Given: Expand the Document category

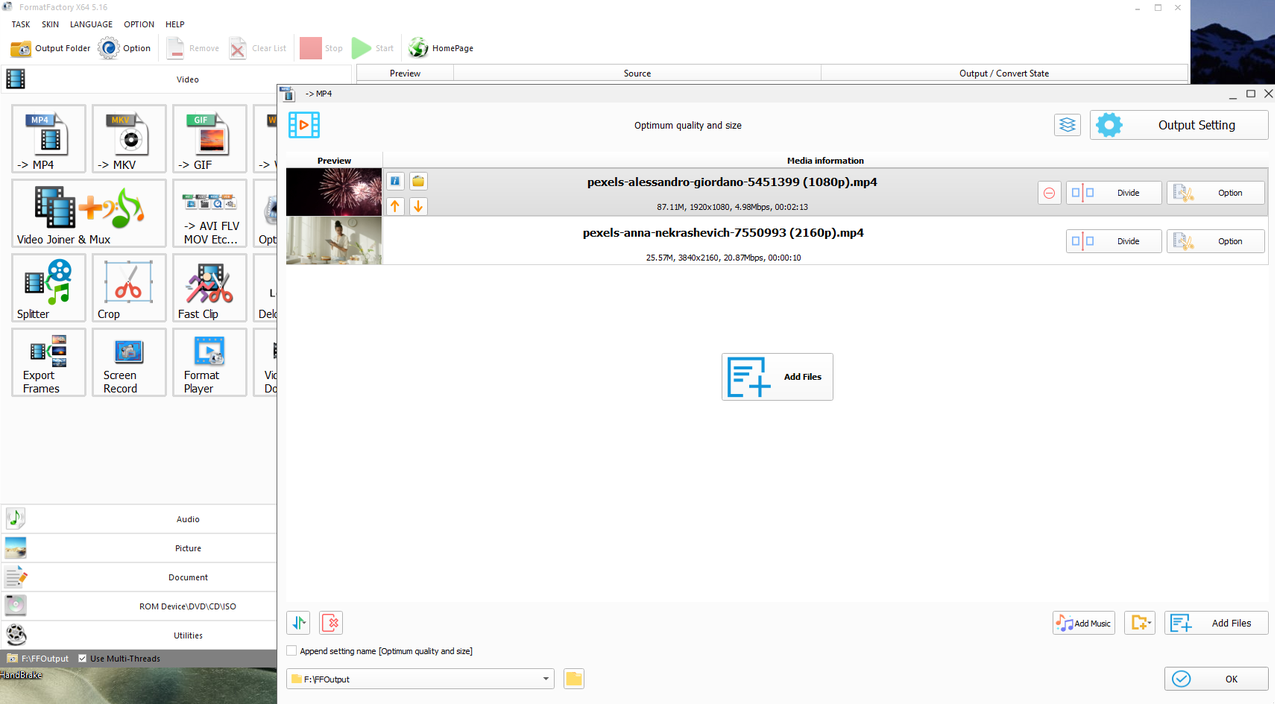Looking at the screenshot, I should 139,577.
